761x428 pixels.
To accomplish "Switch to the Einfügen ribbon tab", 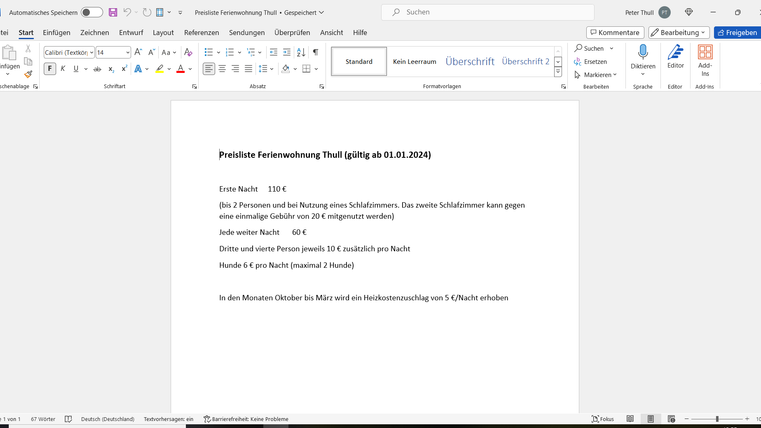I will 56,32.
